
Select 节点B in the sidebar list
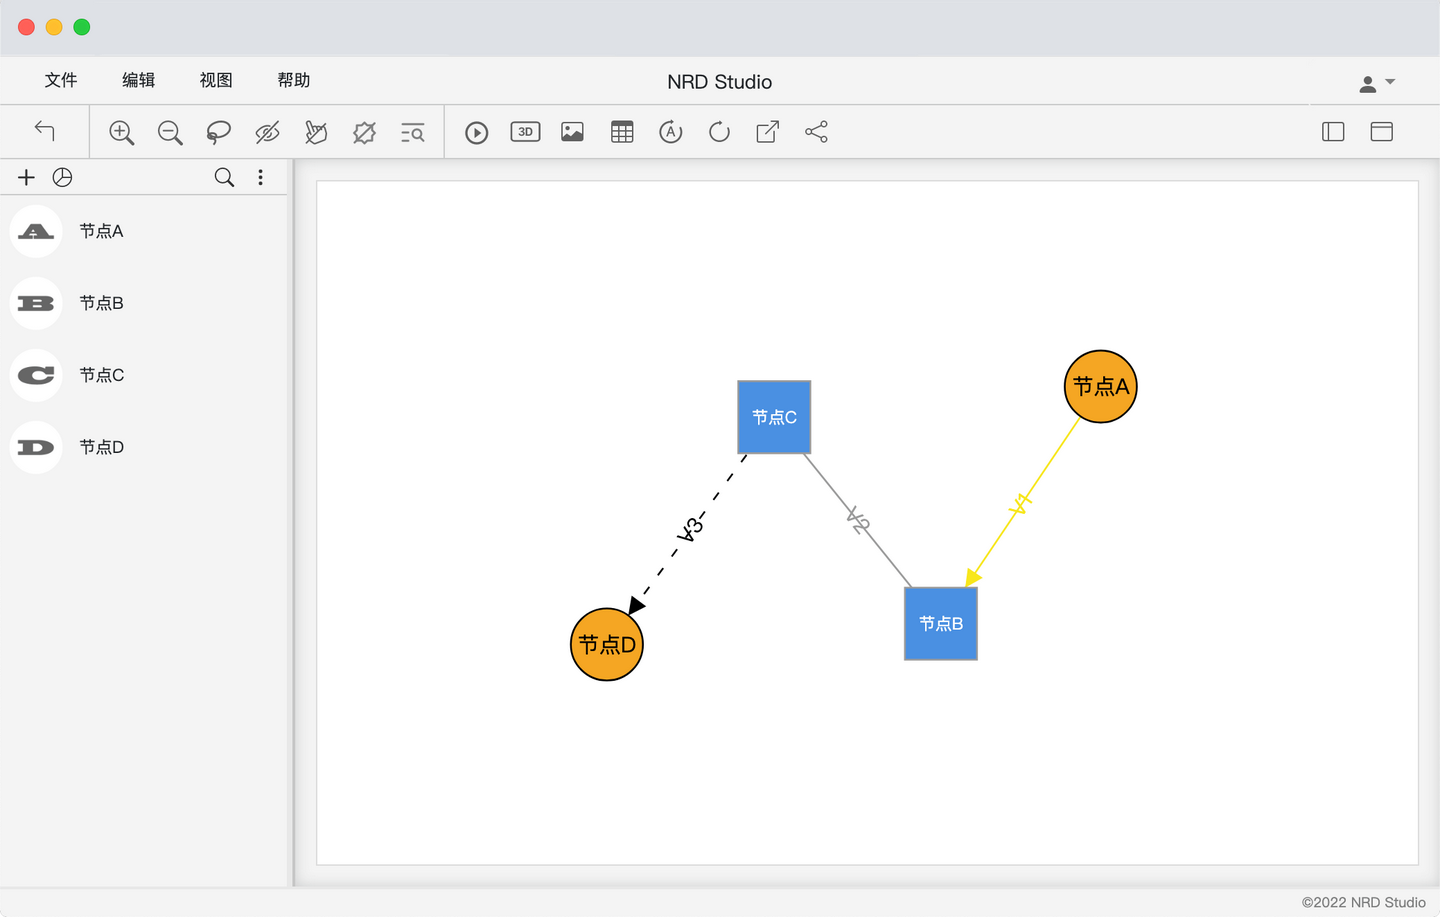click(144, 303)
